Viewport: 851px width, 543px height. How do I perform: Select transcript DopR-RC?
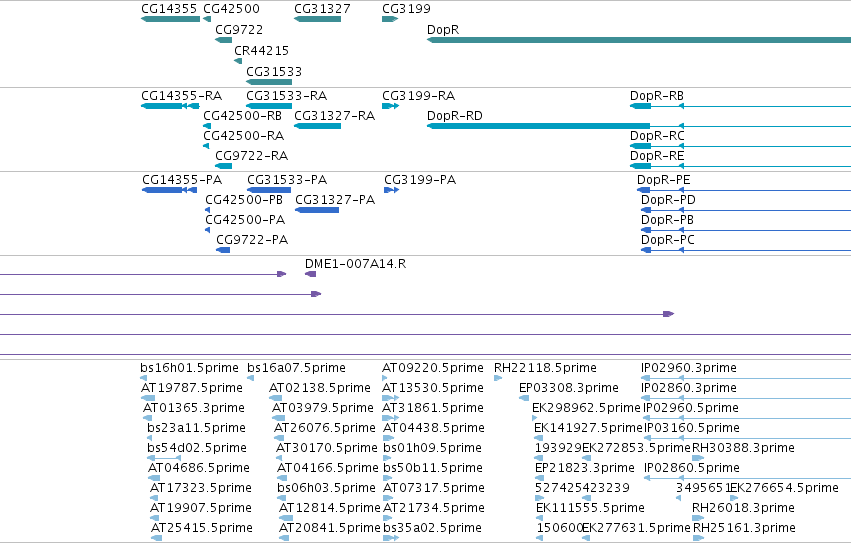(740, 146)
